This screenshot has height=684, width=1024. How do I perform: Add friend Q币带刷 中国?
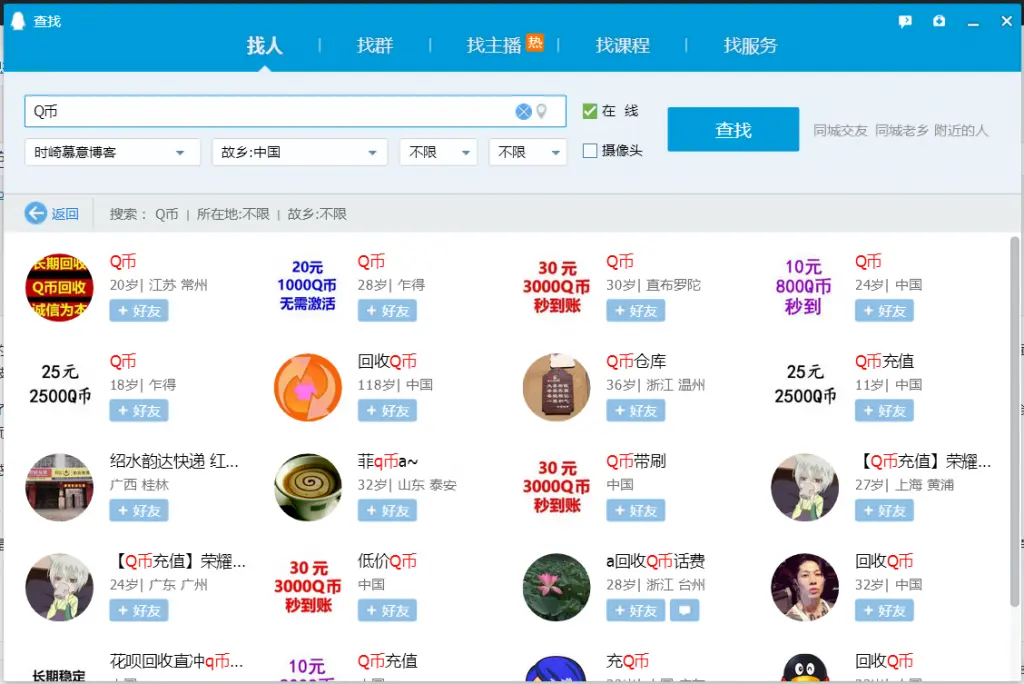(635, 511)
